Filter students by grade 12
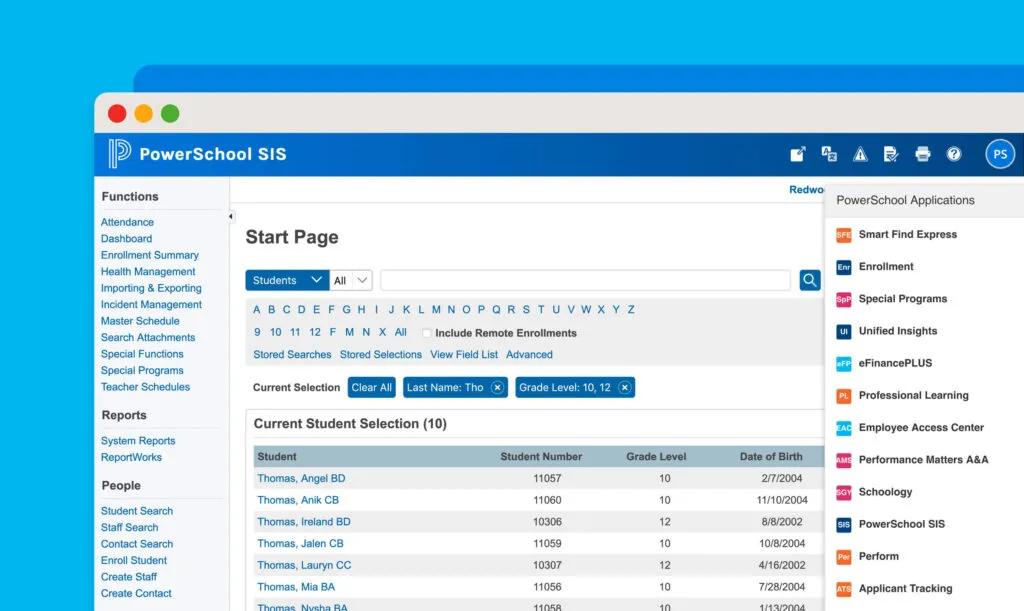 (315, 332)
